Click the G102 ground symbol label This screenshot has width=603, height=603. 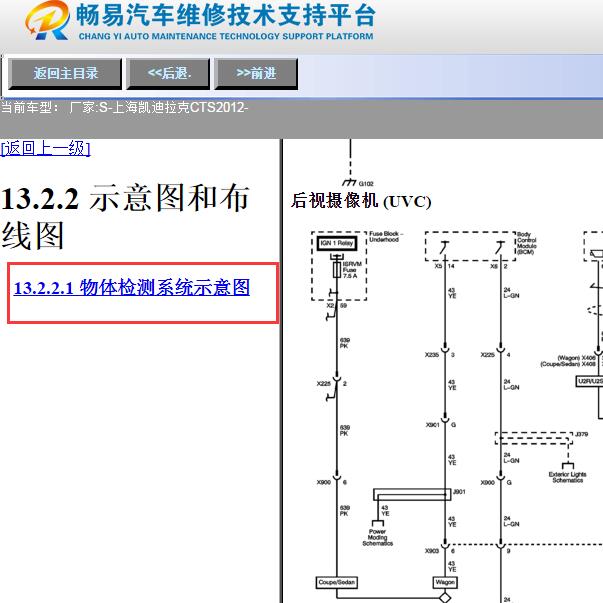(366, 184)
